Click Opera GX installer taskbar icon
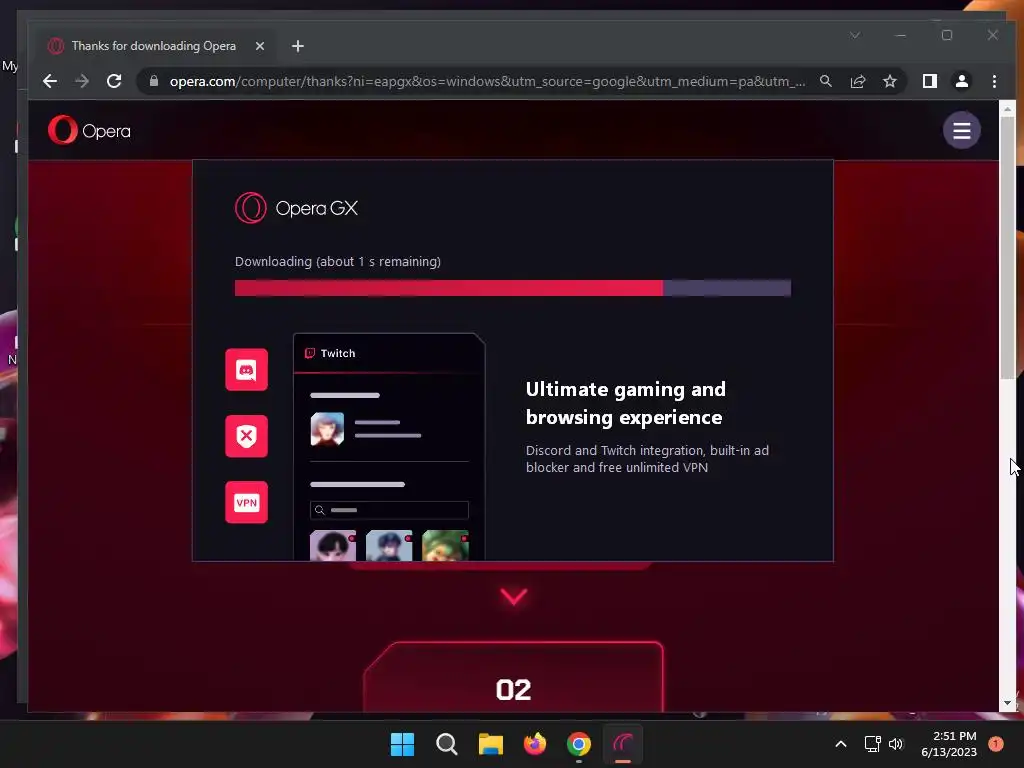Viewport: 1024px width, 768px height. (x=623, y=744)
